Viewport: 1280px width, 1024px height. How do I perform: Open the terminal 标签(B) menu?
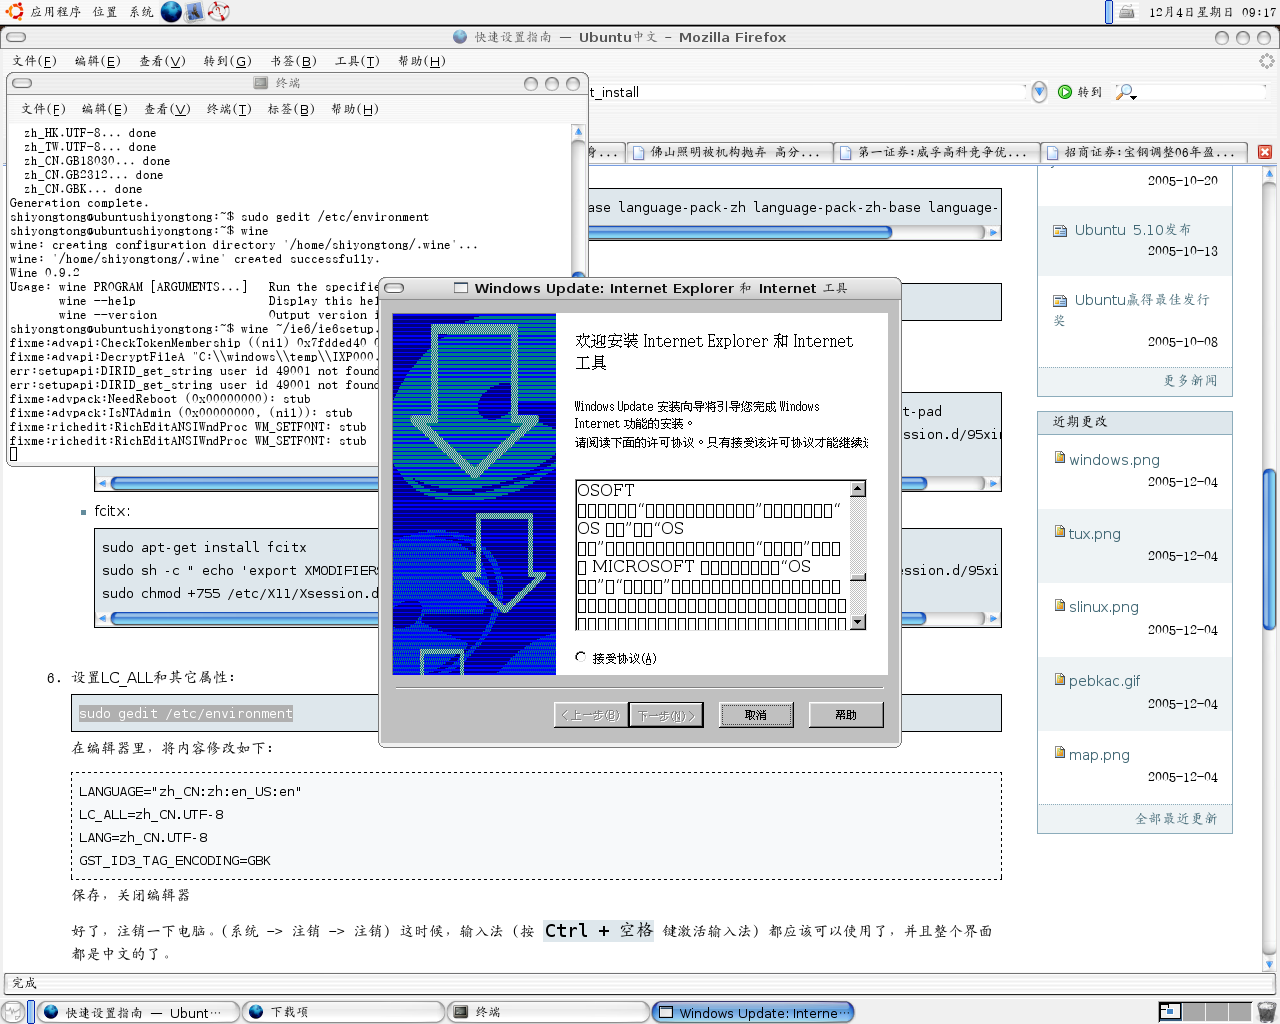point(291,109)
